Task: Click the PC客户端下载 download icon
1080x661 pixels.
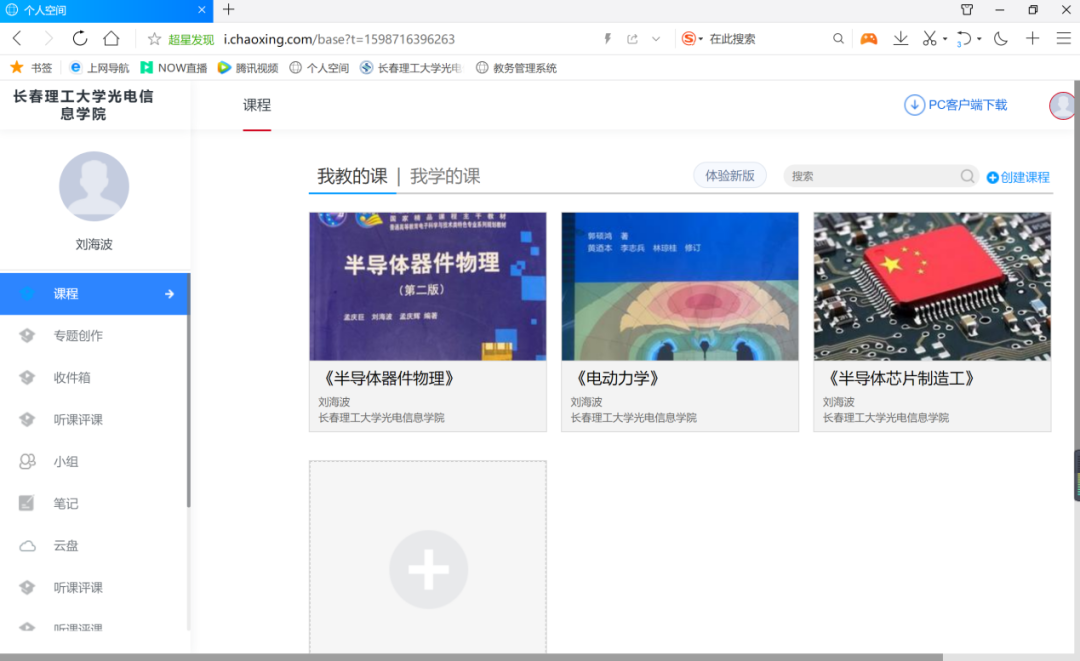Action: coord(914,105)
